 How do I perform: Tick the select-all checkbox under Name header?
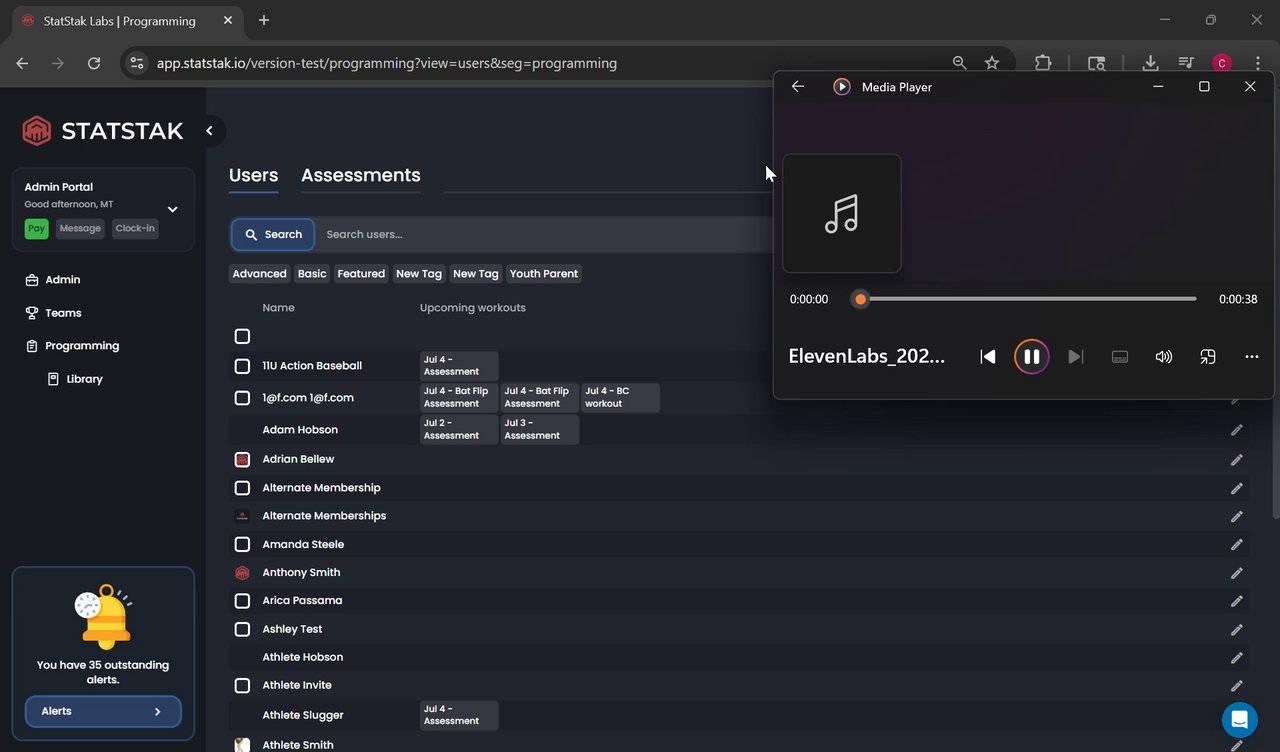click(242, 336)
